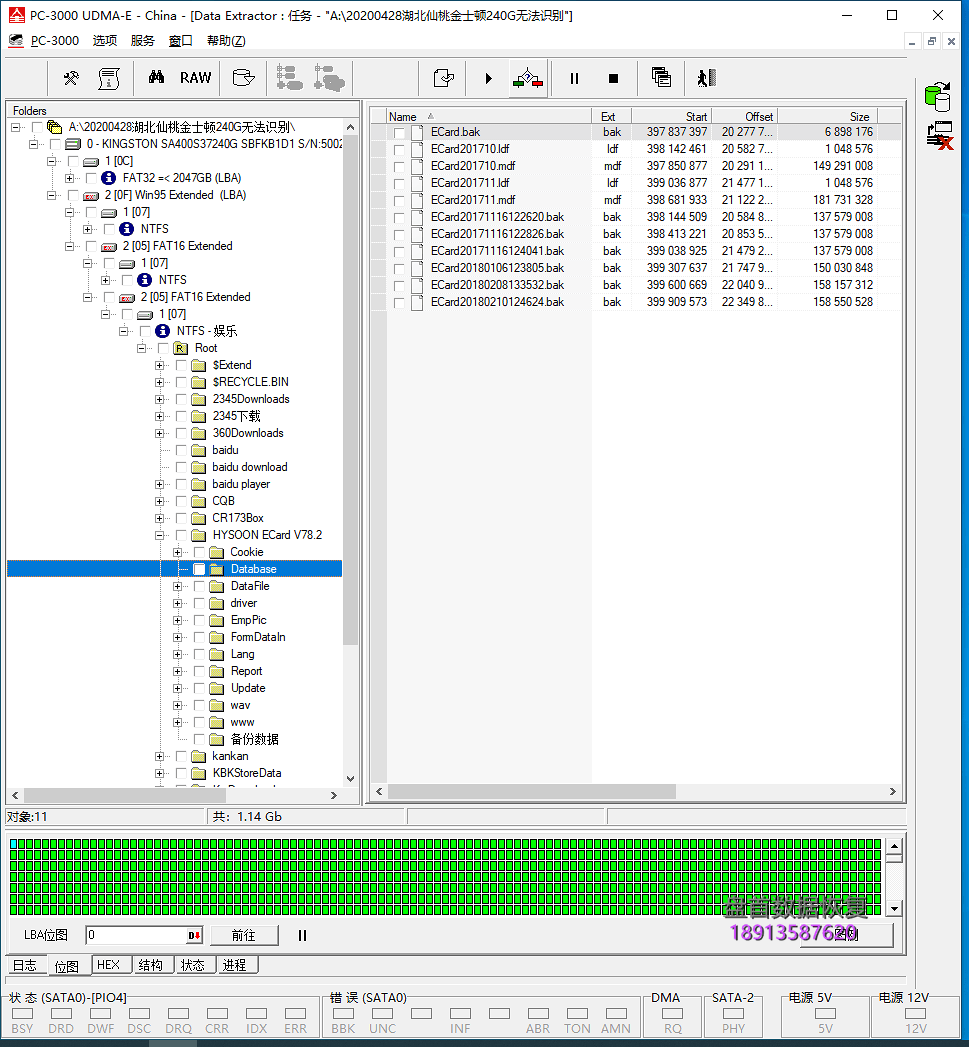Click the PC-3000 app icon in menu bar
969x1047 pixels.
pyautogui.click(x=16, y=41)
